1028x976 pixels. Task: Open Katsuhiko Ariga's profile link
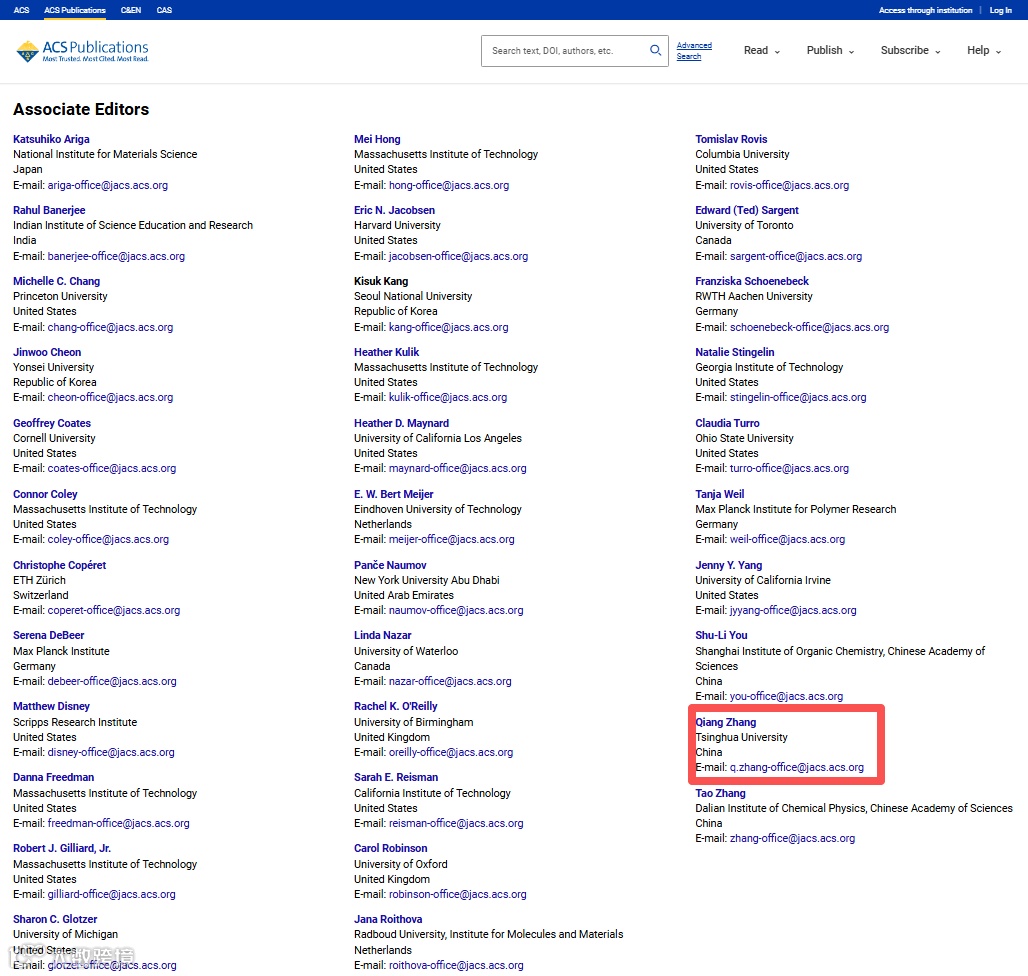[x=51, y=139]
